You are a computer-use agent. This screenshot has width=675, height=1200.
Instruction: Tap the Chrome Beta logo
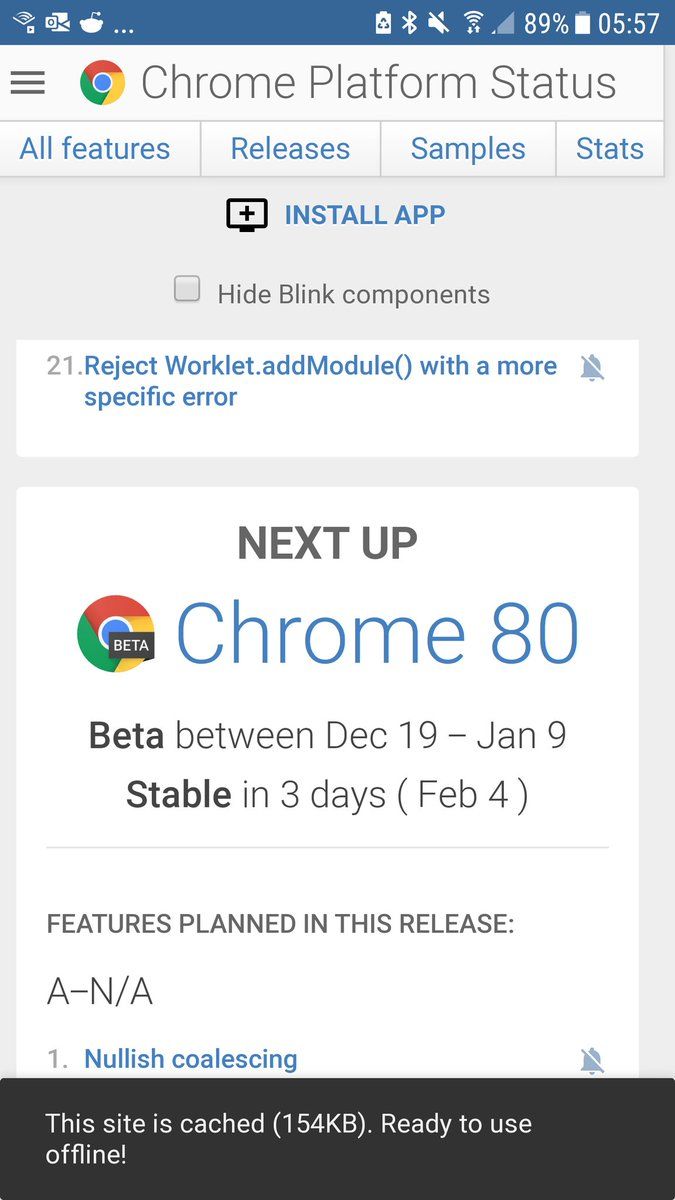(x=116, y=633)
